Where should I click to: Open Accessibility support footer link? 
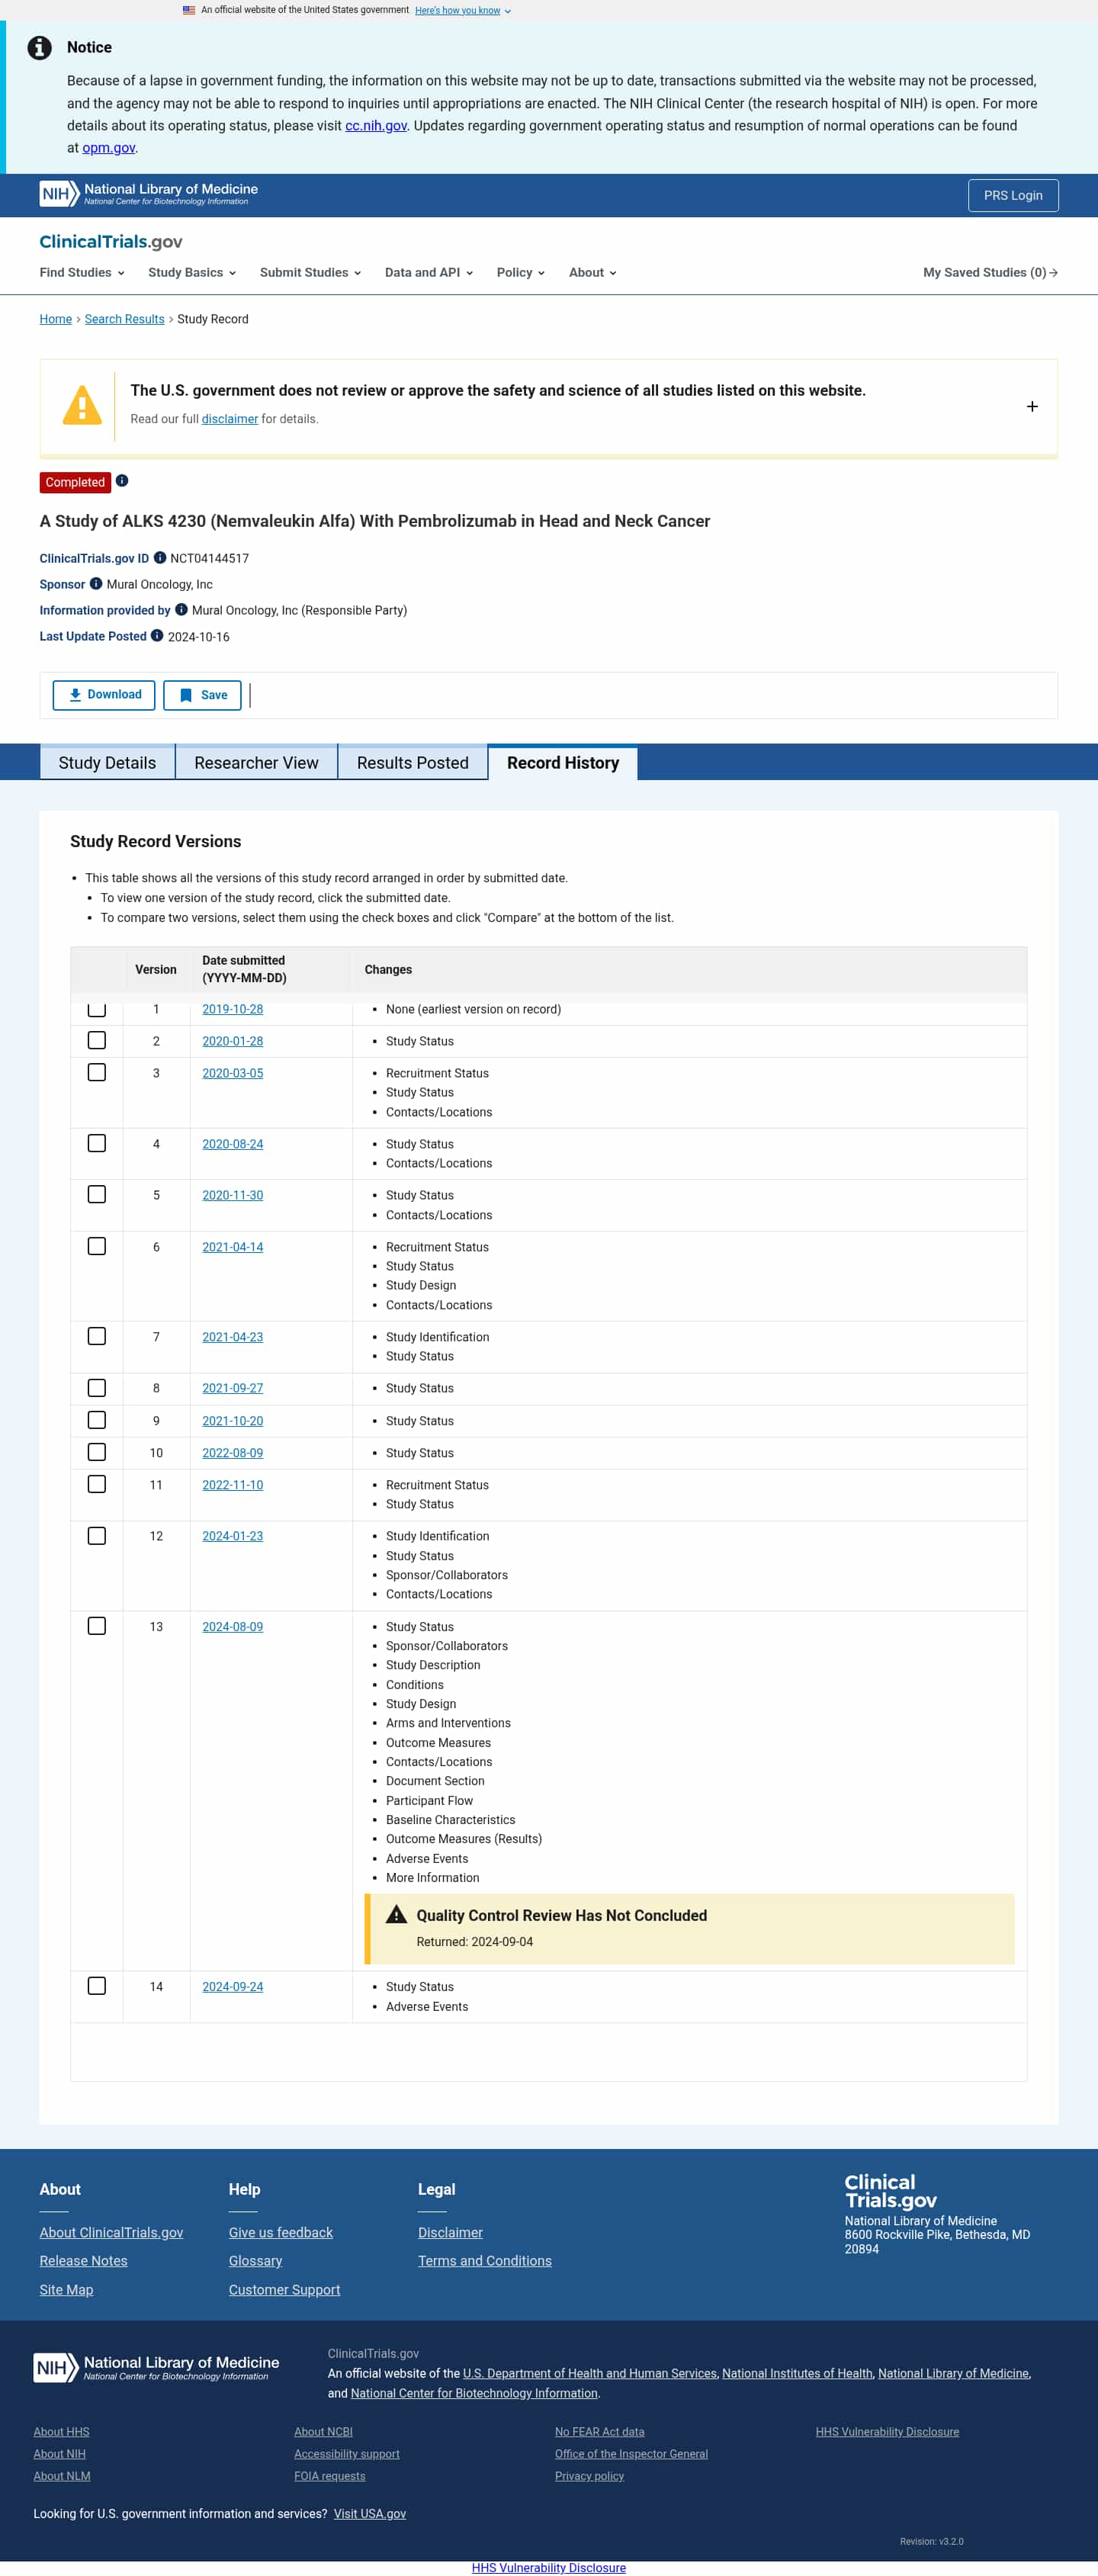point(347,2455)
